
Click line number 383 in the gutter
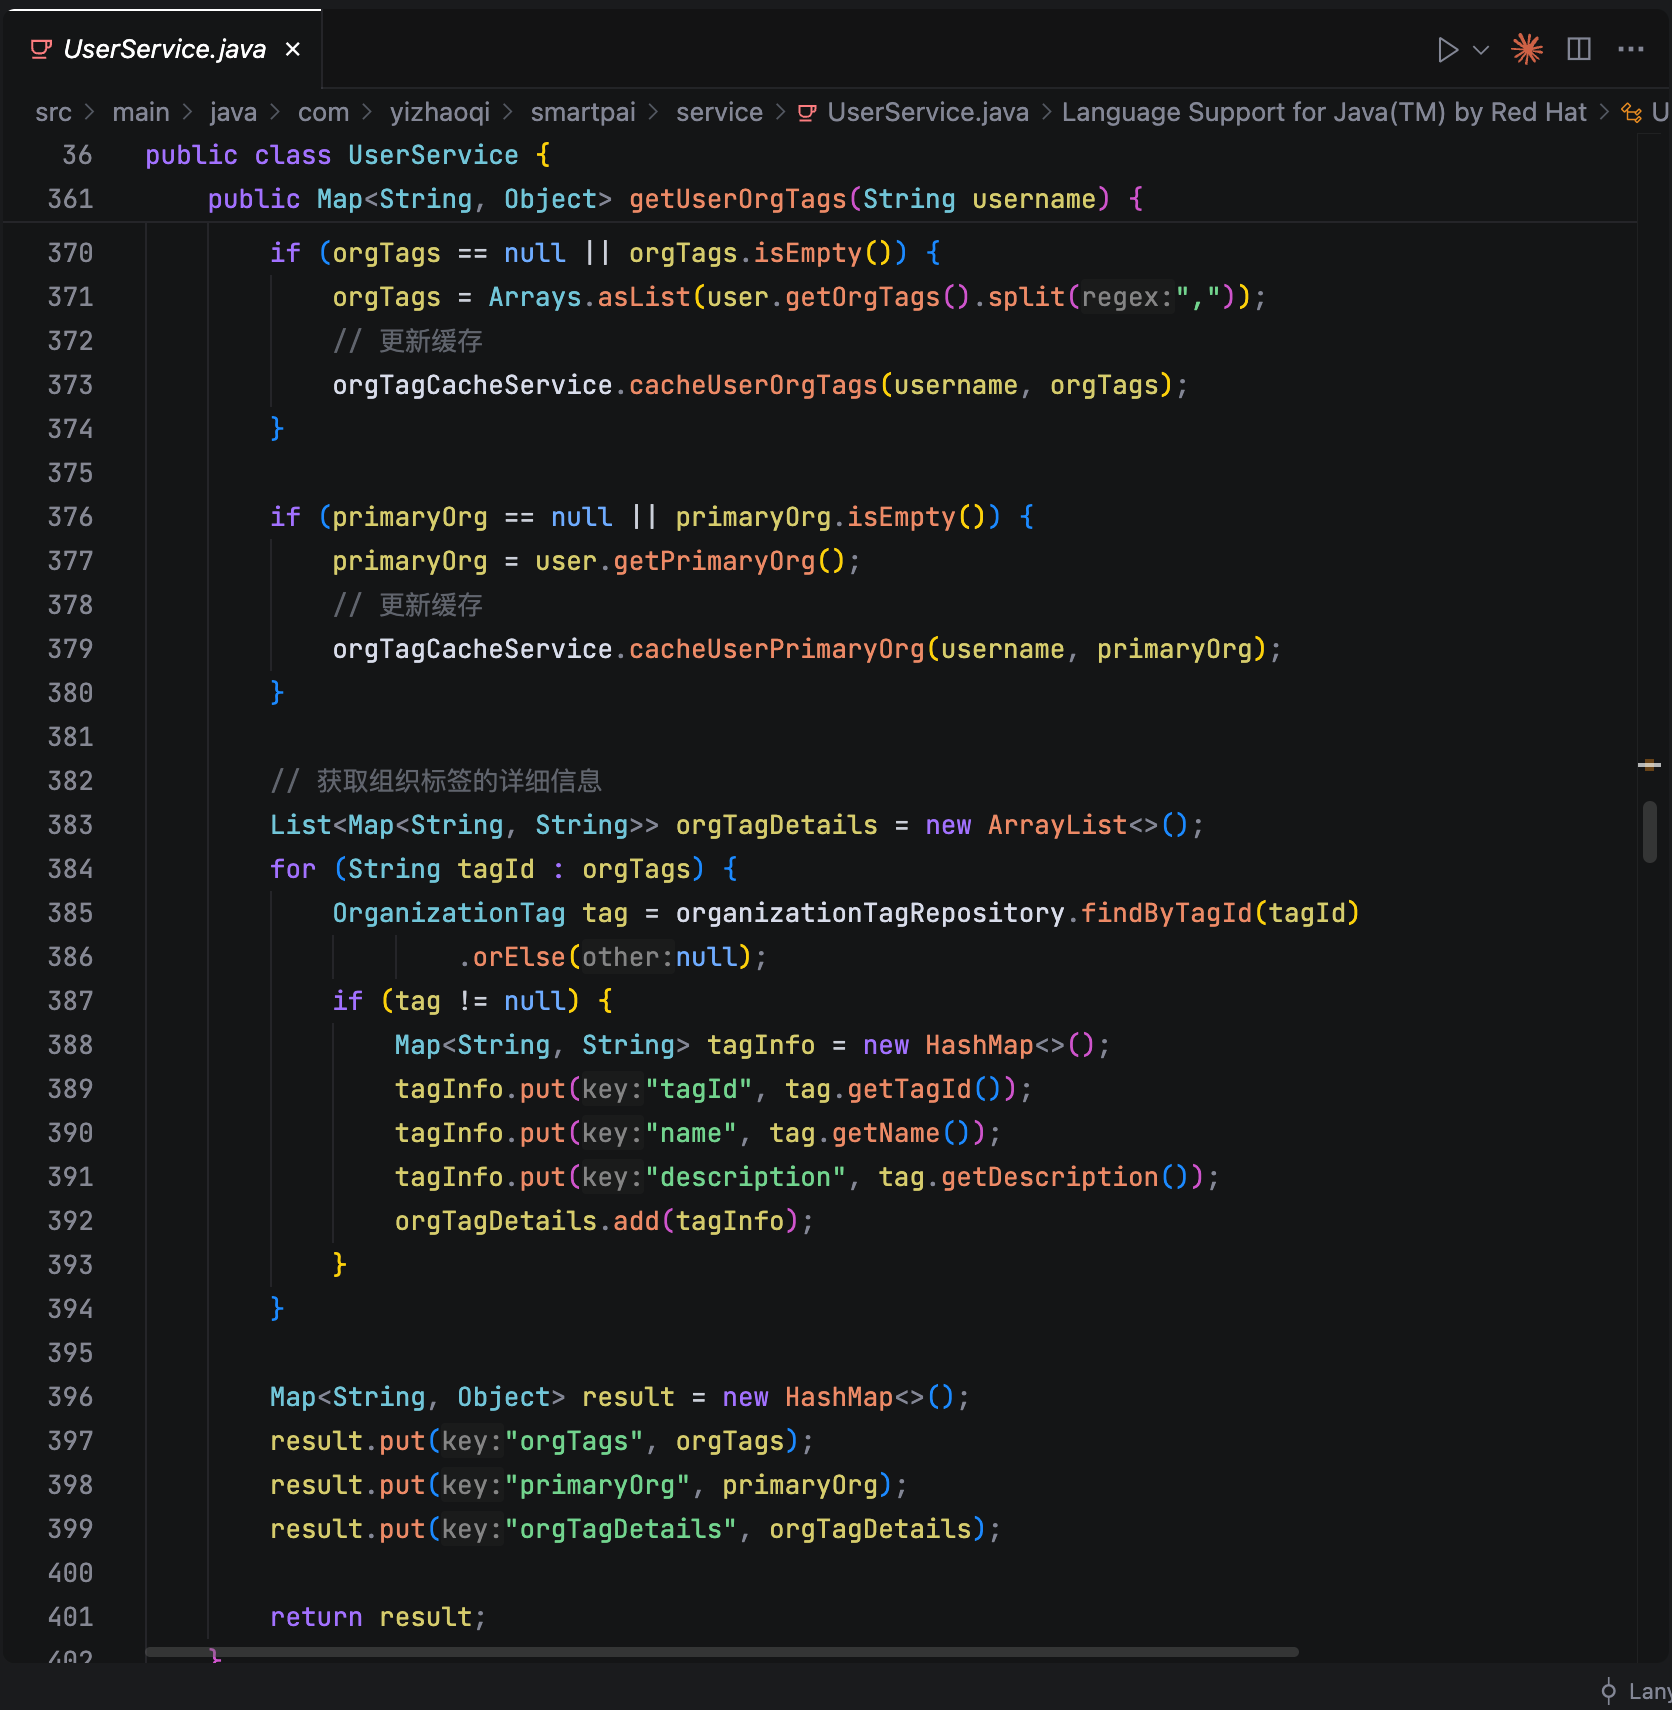tap(70, 825)
